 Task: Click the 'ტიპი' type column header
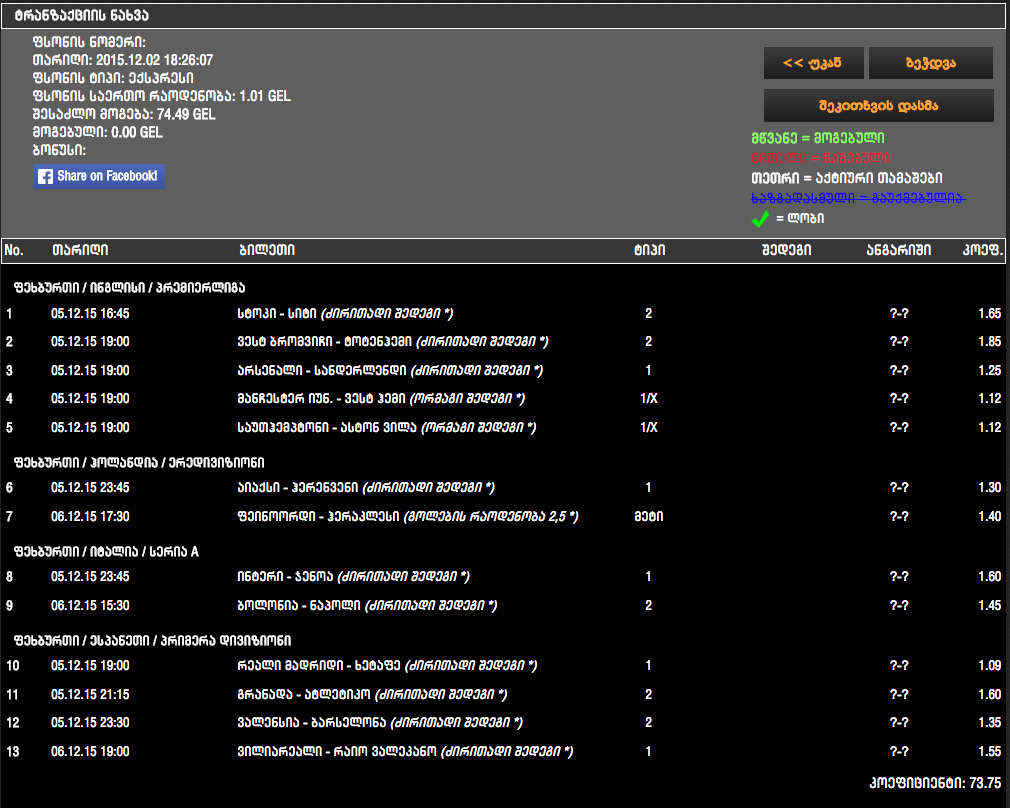(x=648, y=250)
